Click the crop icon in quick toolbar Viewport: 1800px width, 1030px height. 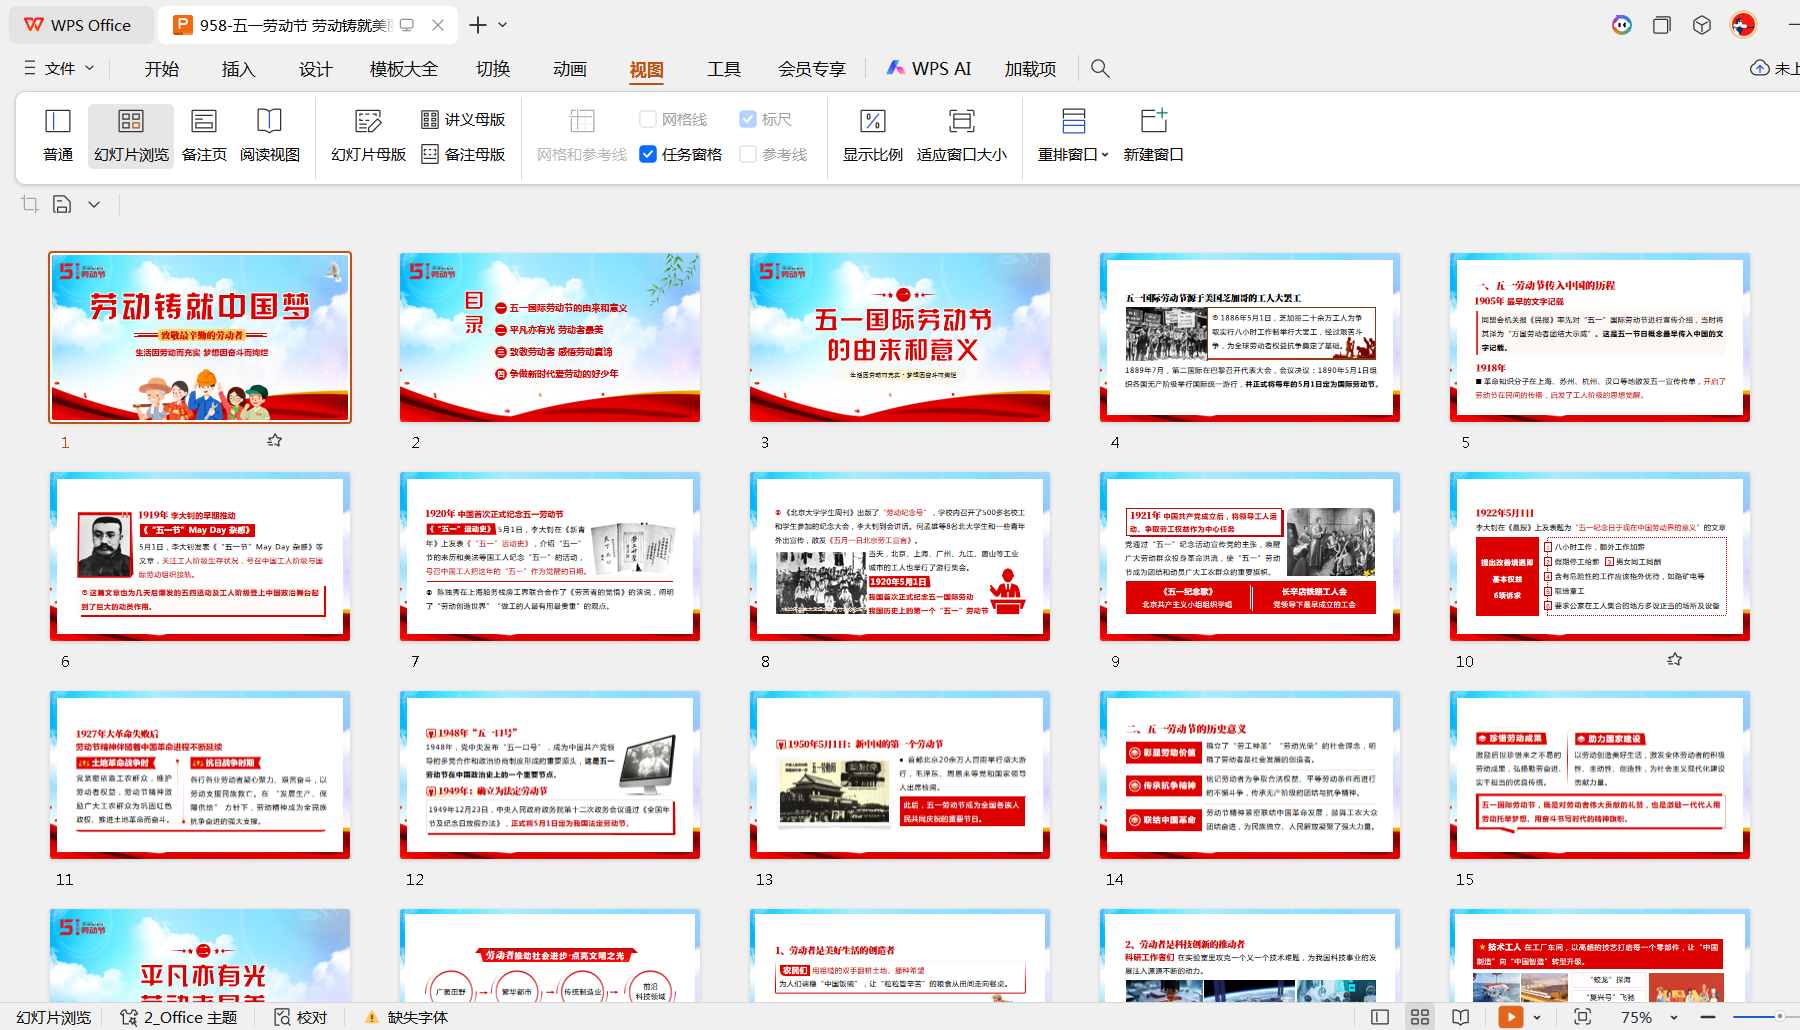coord(30,204)
